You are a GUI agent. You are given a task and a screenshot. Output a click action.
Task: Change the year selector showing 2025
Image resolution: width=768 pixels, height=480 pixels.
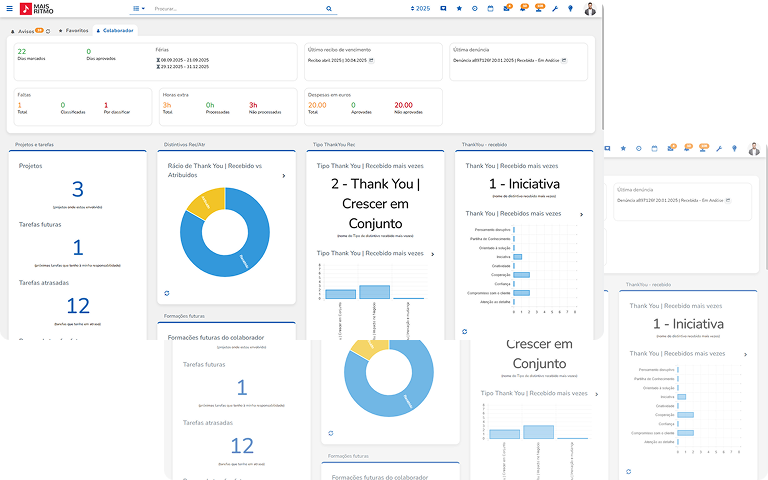421,8
